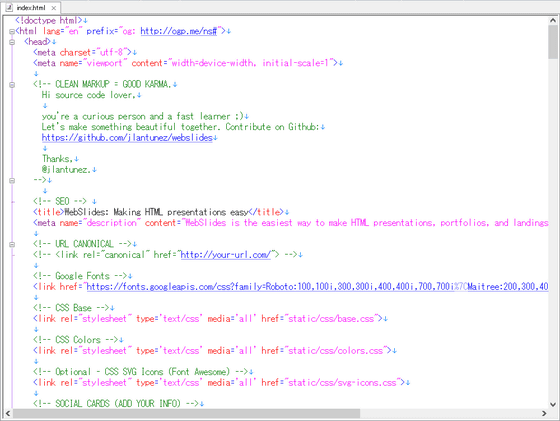Click the doctype html declaration text
Screen dimensions: 560x421
49,20
